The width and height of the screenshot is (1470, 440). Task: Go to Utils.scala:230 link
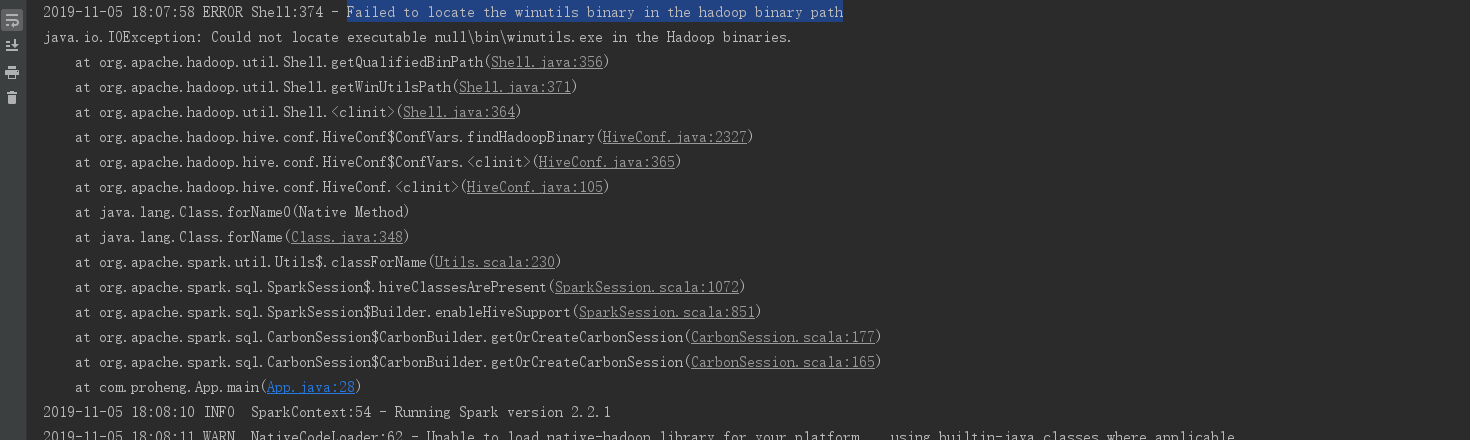(x=494, y=262)
